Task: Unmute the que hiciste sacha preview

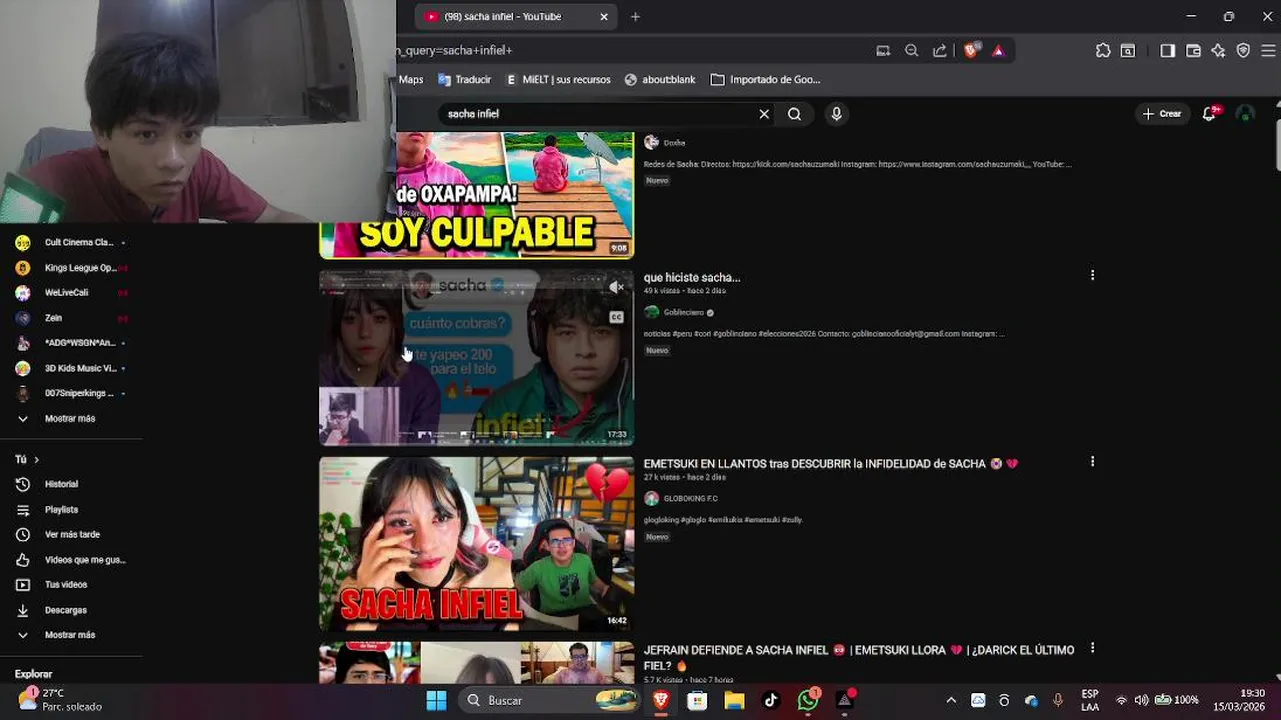Action: coord(616,287)
